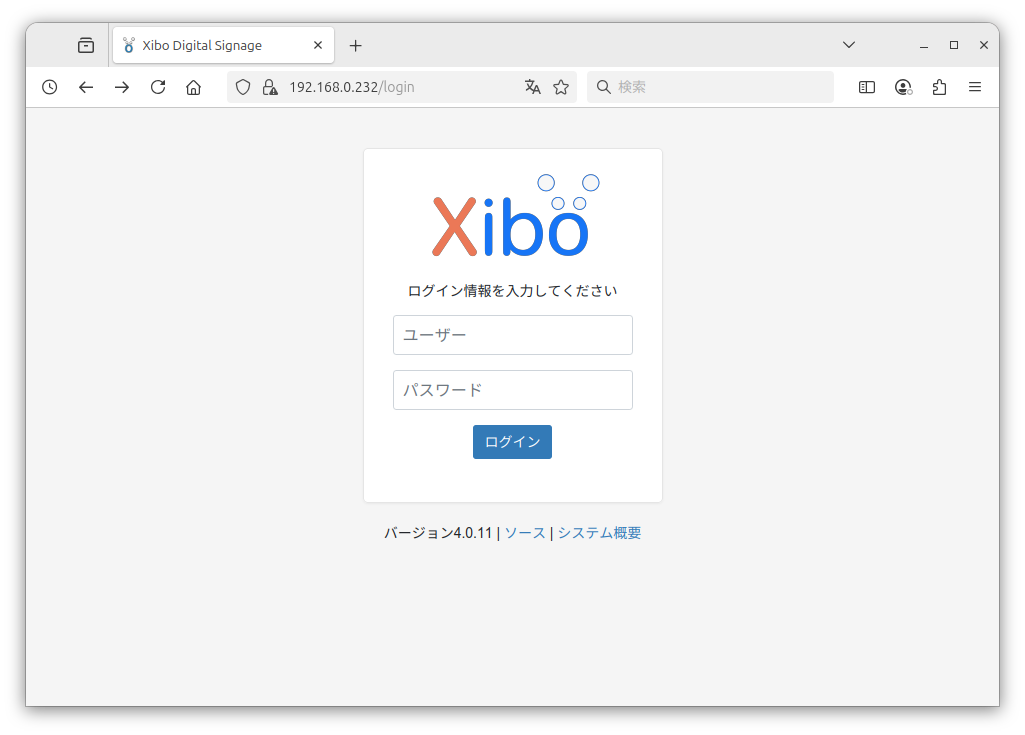The image size is (1025, 735).
Task: Click the ユーザー username field
Action: [512, 335]
